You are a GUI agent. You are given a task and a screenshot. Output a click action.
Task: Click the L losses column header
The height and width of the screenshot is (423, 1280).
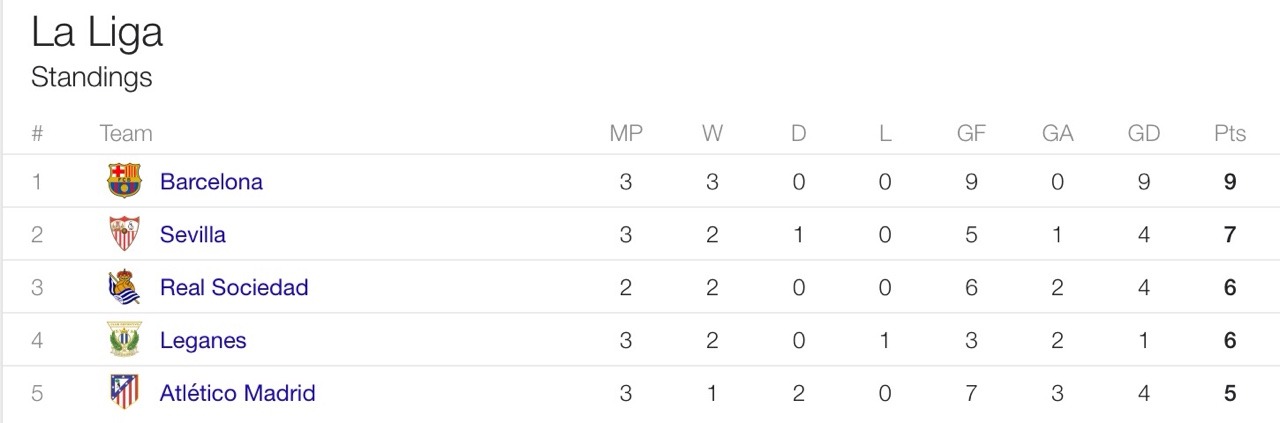(x=885, y=133)
